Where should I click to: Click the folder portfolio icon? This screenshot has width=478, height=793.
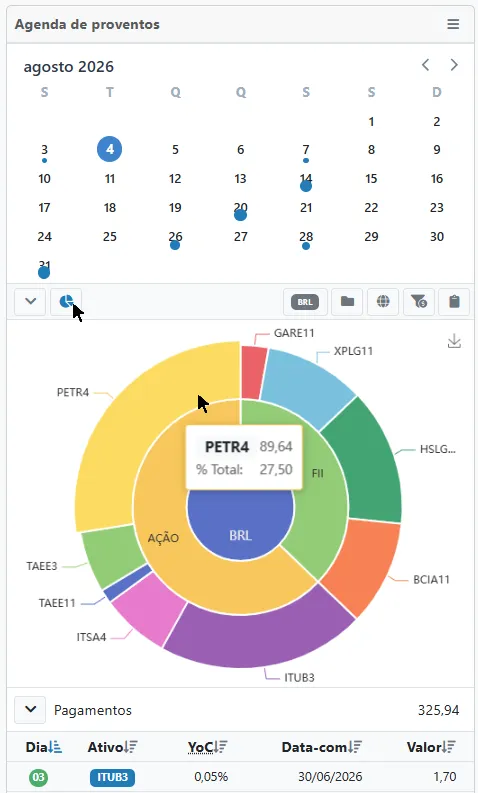[x=347, y=302]
